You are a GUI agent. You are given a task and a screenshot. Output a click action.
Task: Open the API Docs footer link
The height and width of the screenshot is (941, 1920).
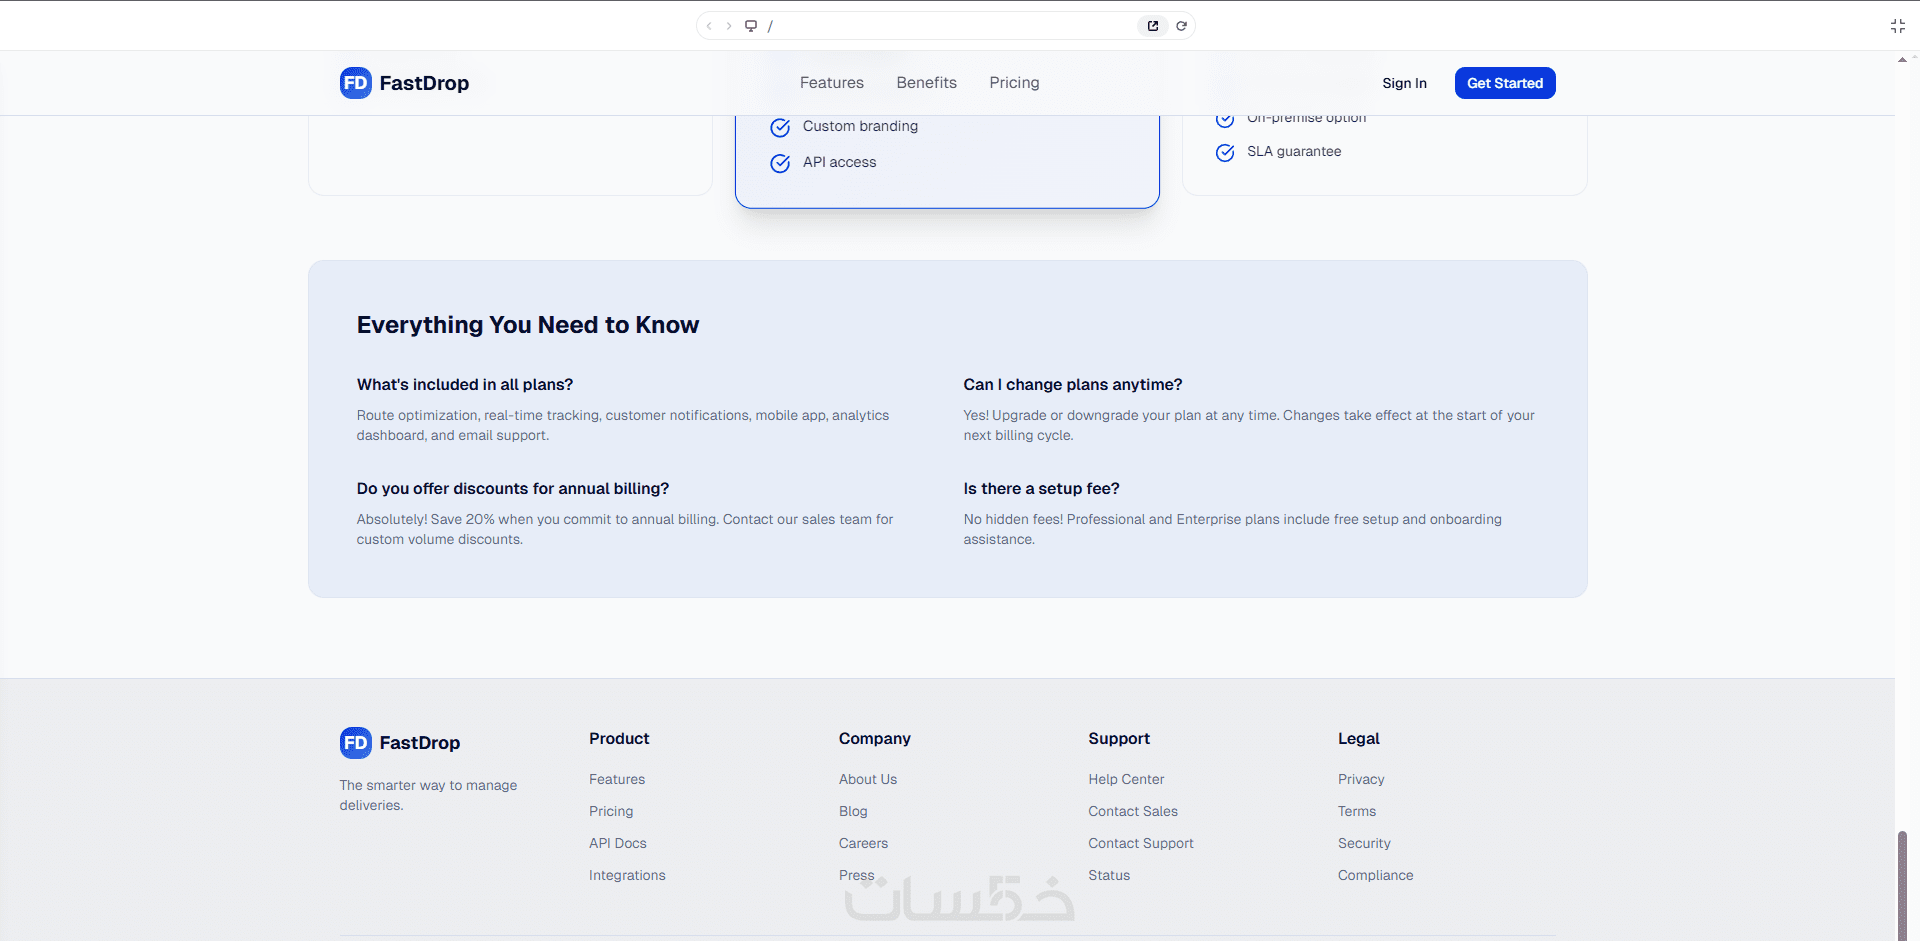coord(618,843)
